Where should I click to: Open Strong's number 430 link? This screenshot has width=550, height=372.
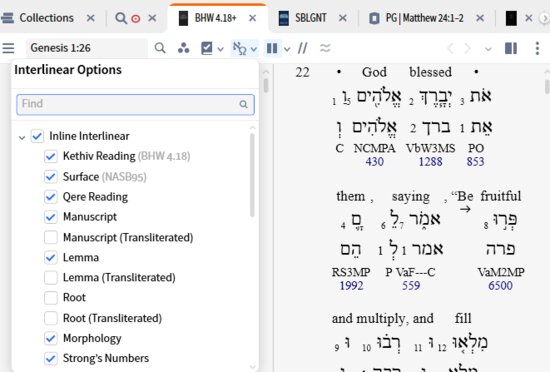375,162
